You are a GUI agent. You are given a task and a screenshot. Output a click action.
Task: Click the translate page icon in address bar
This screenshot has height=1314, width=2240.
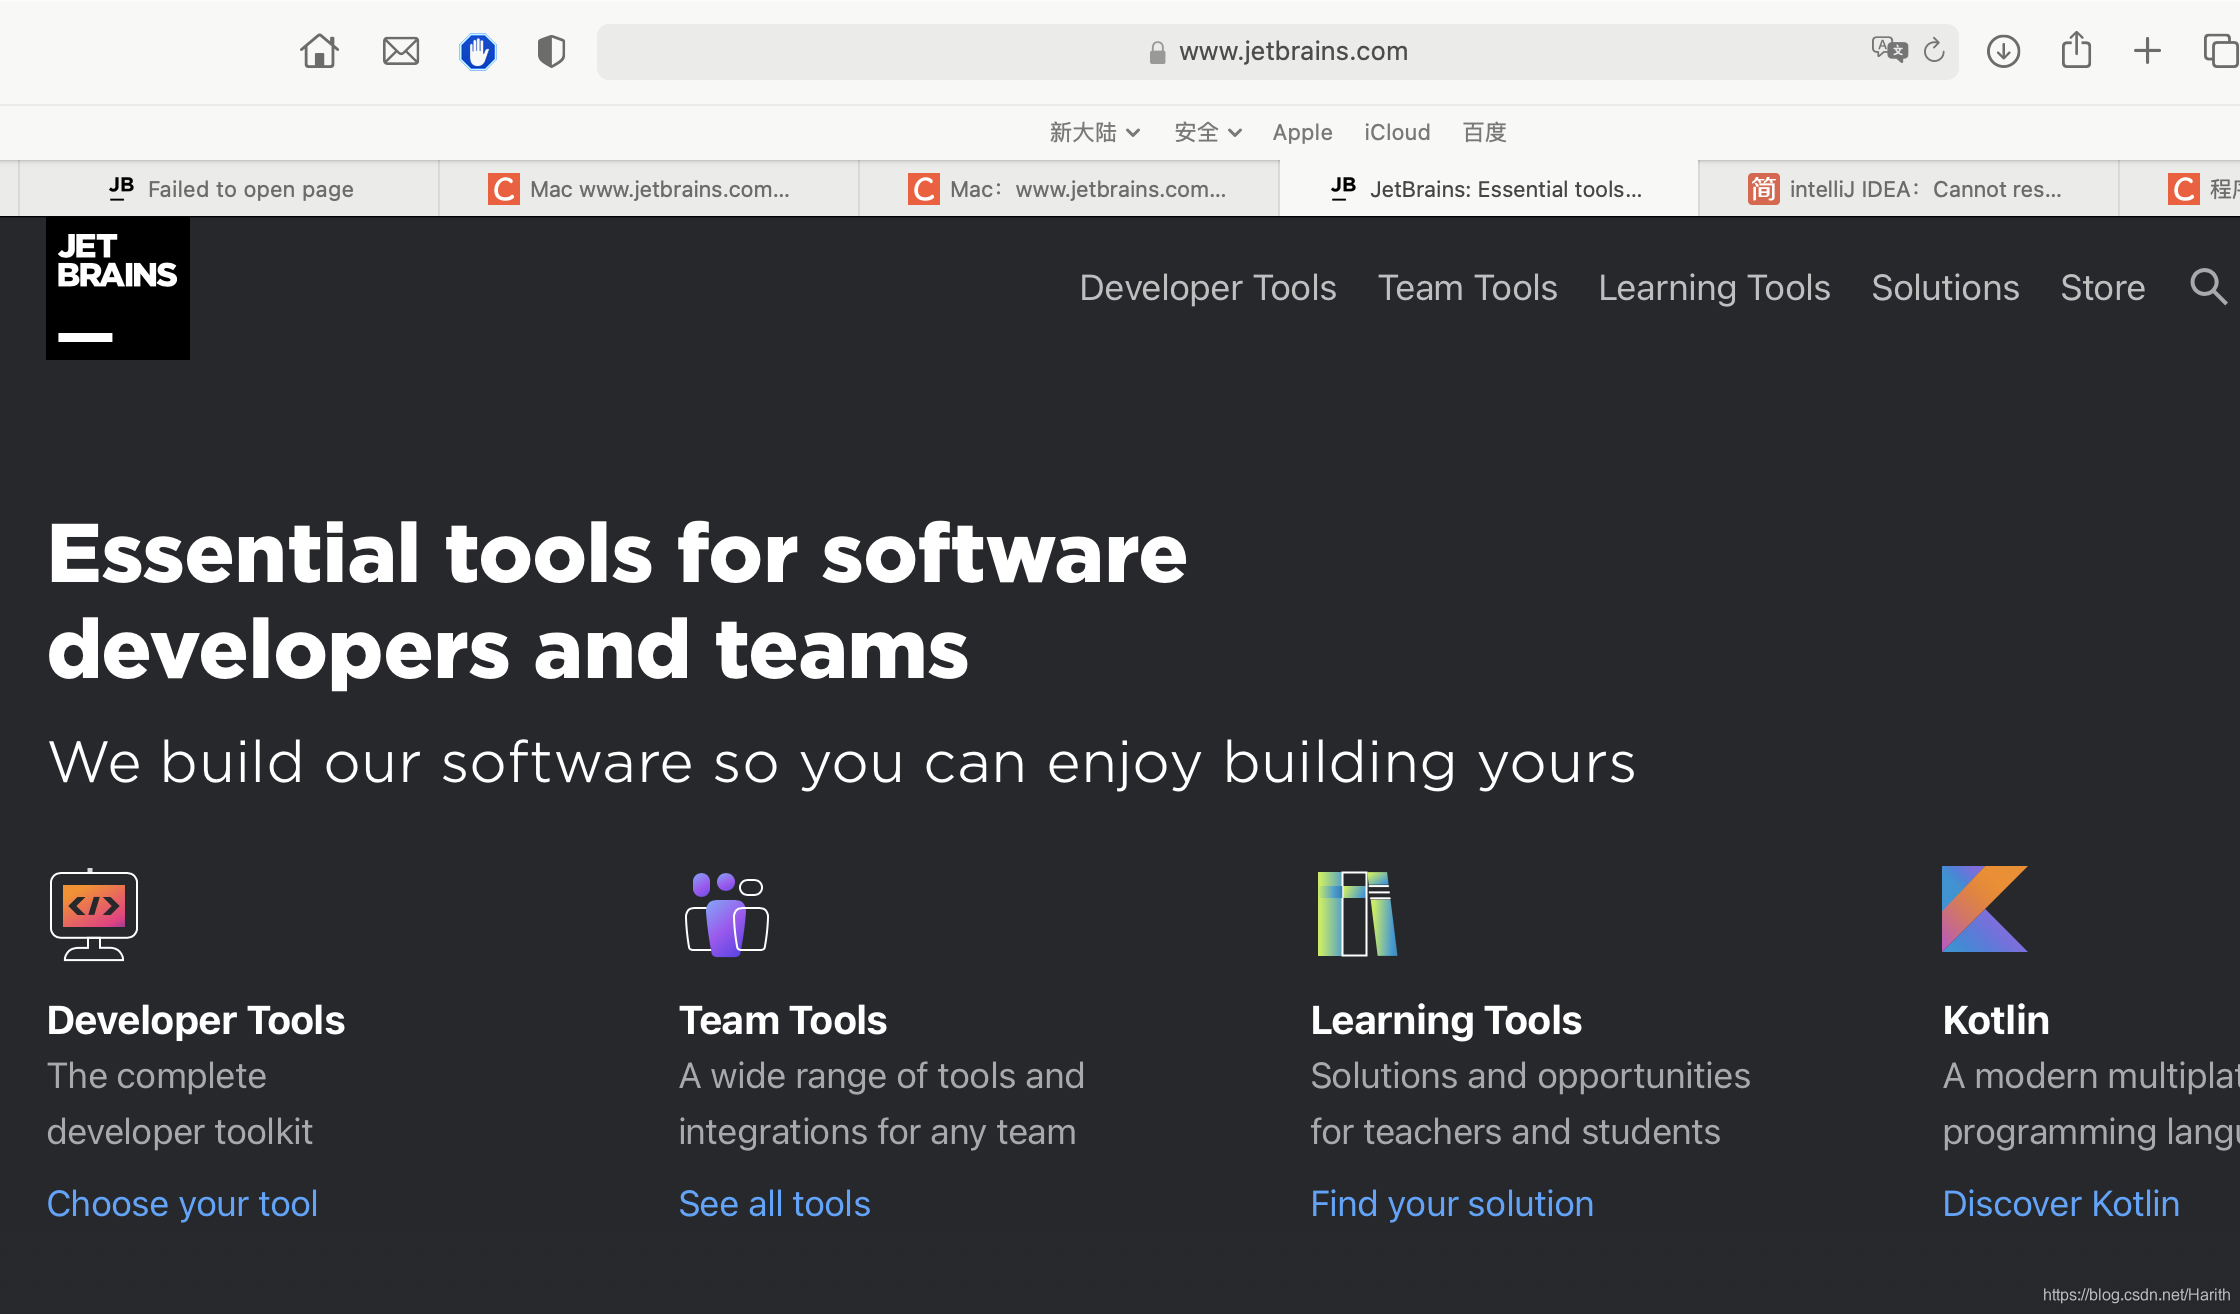1888,50
